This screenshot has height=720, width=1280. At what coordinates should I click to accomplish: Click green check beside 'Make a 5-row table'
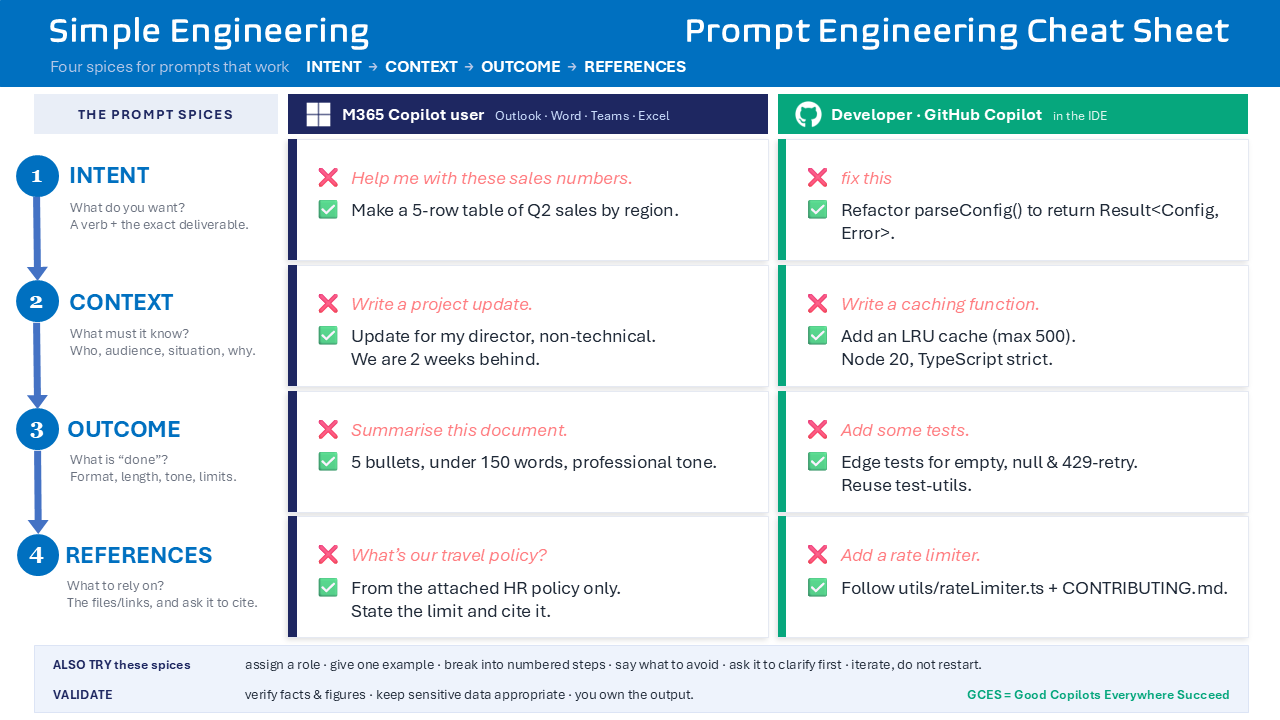click(x=328, y=210)
